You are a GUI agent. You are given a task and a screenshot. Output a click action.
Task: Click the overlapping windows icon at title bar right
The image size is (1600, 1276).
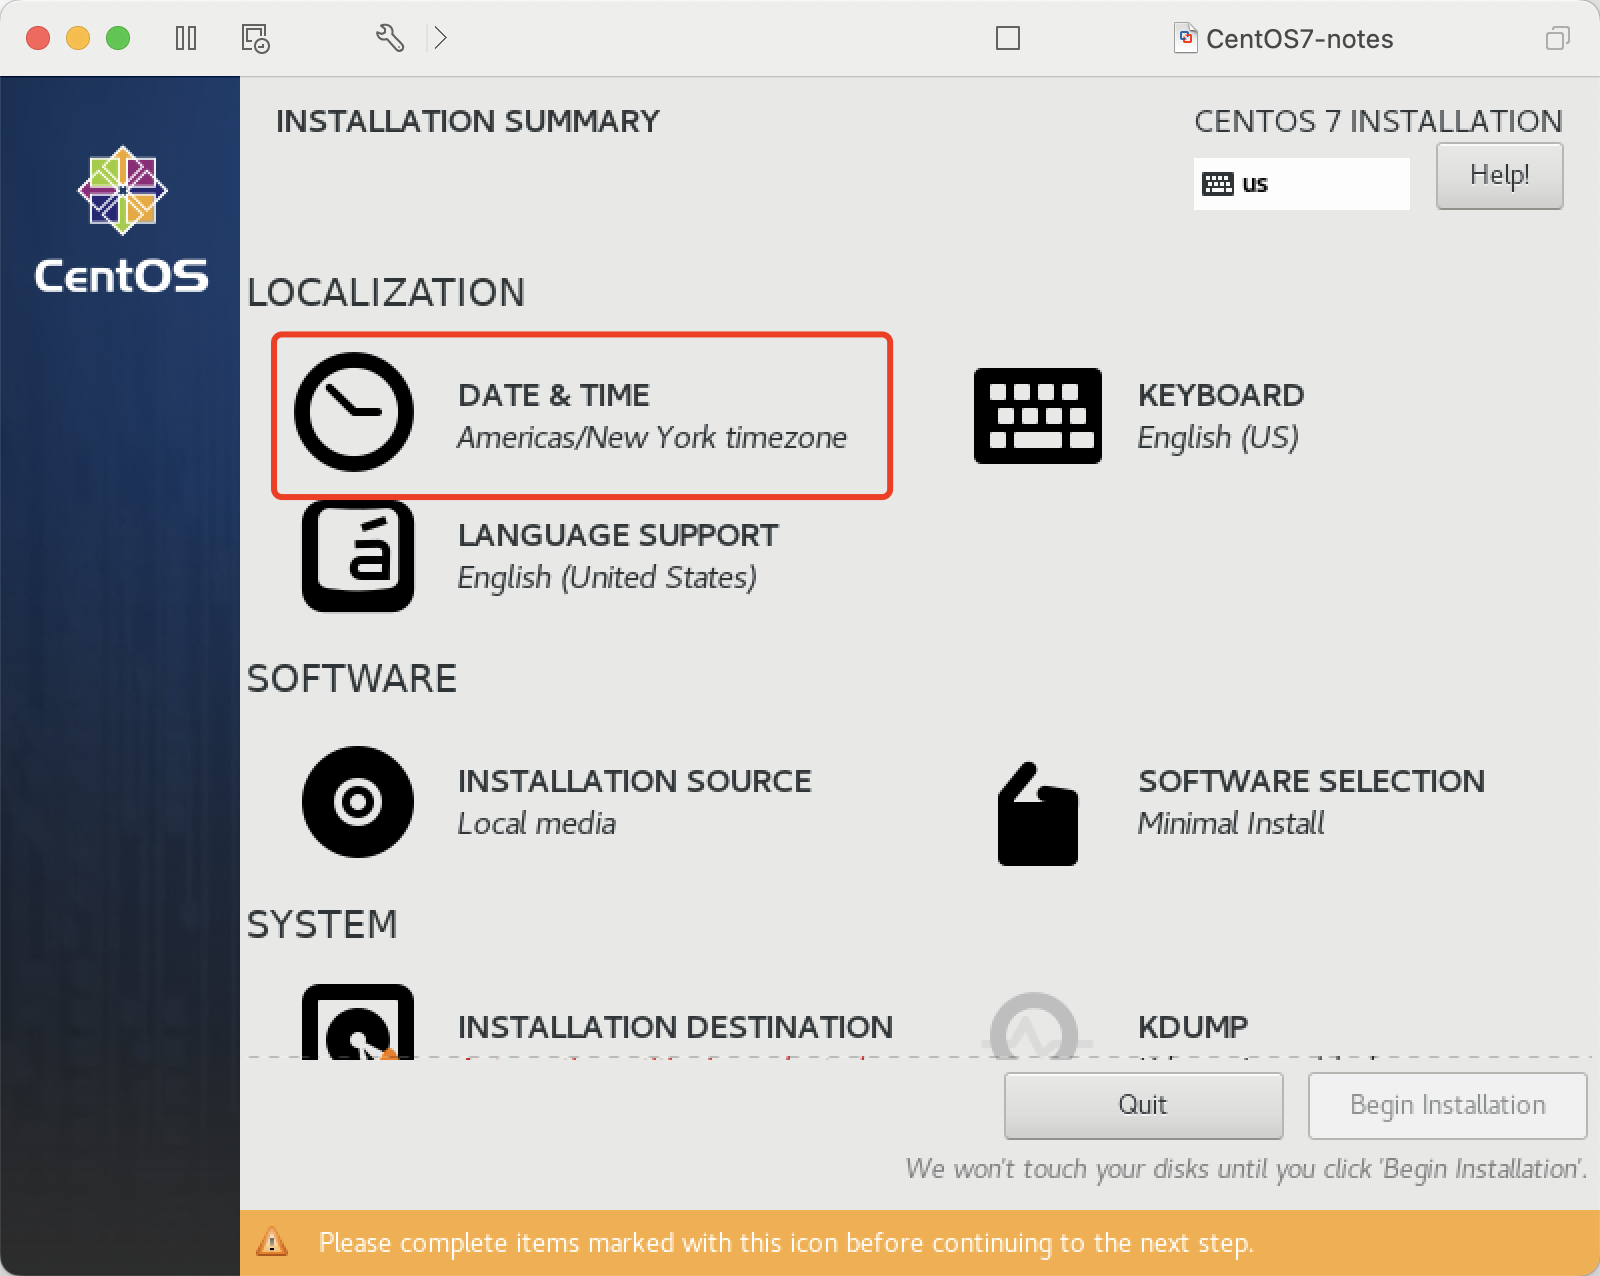1558,38
